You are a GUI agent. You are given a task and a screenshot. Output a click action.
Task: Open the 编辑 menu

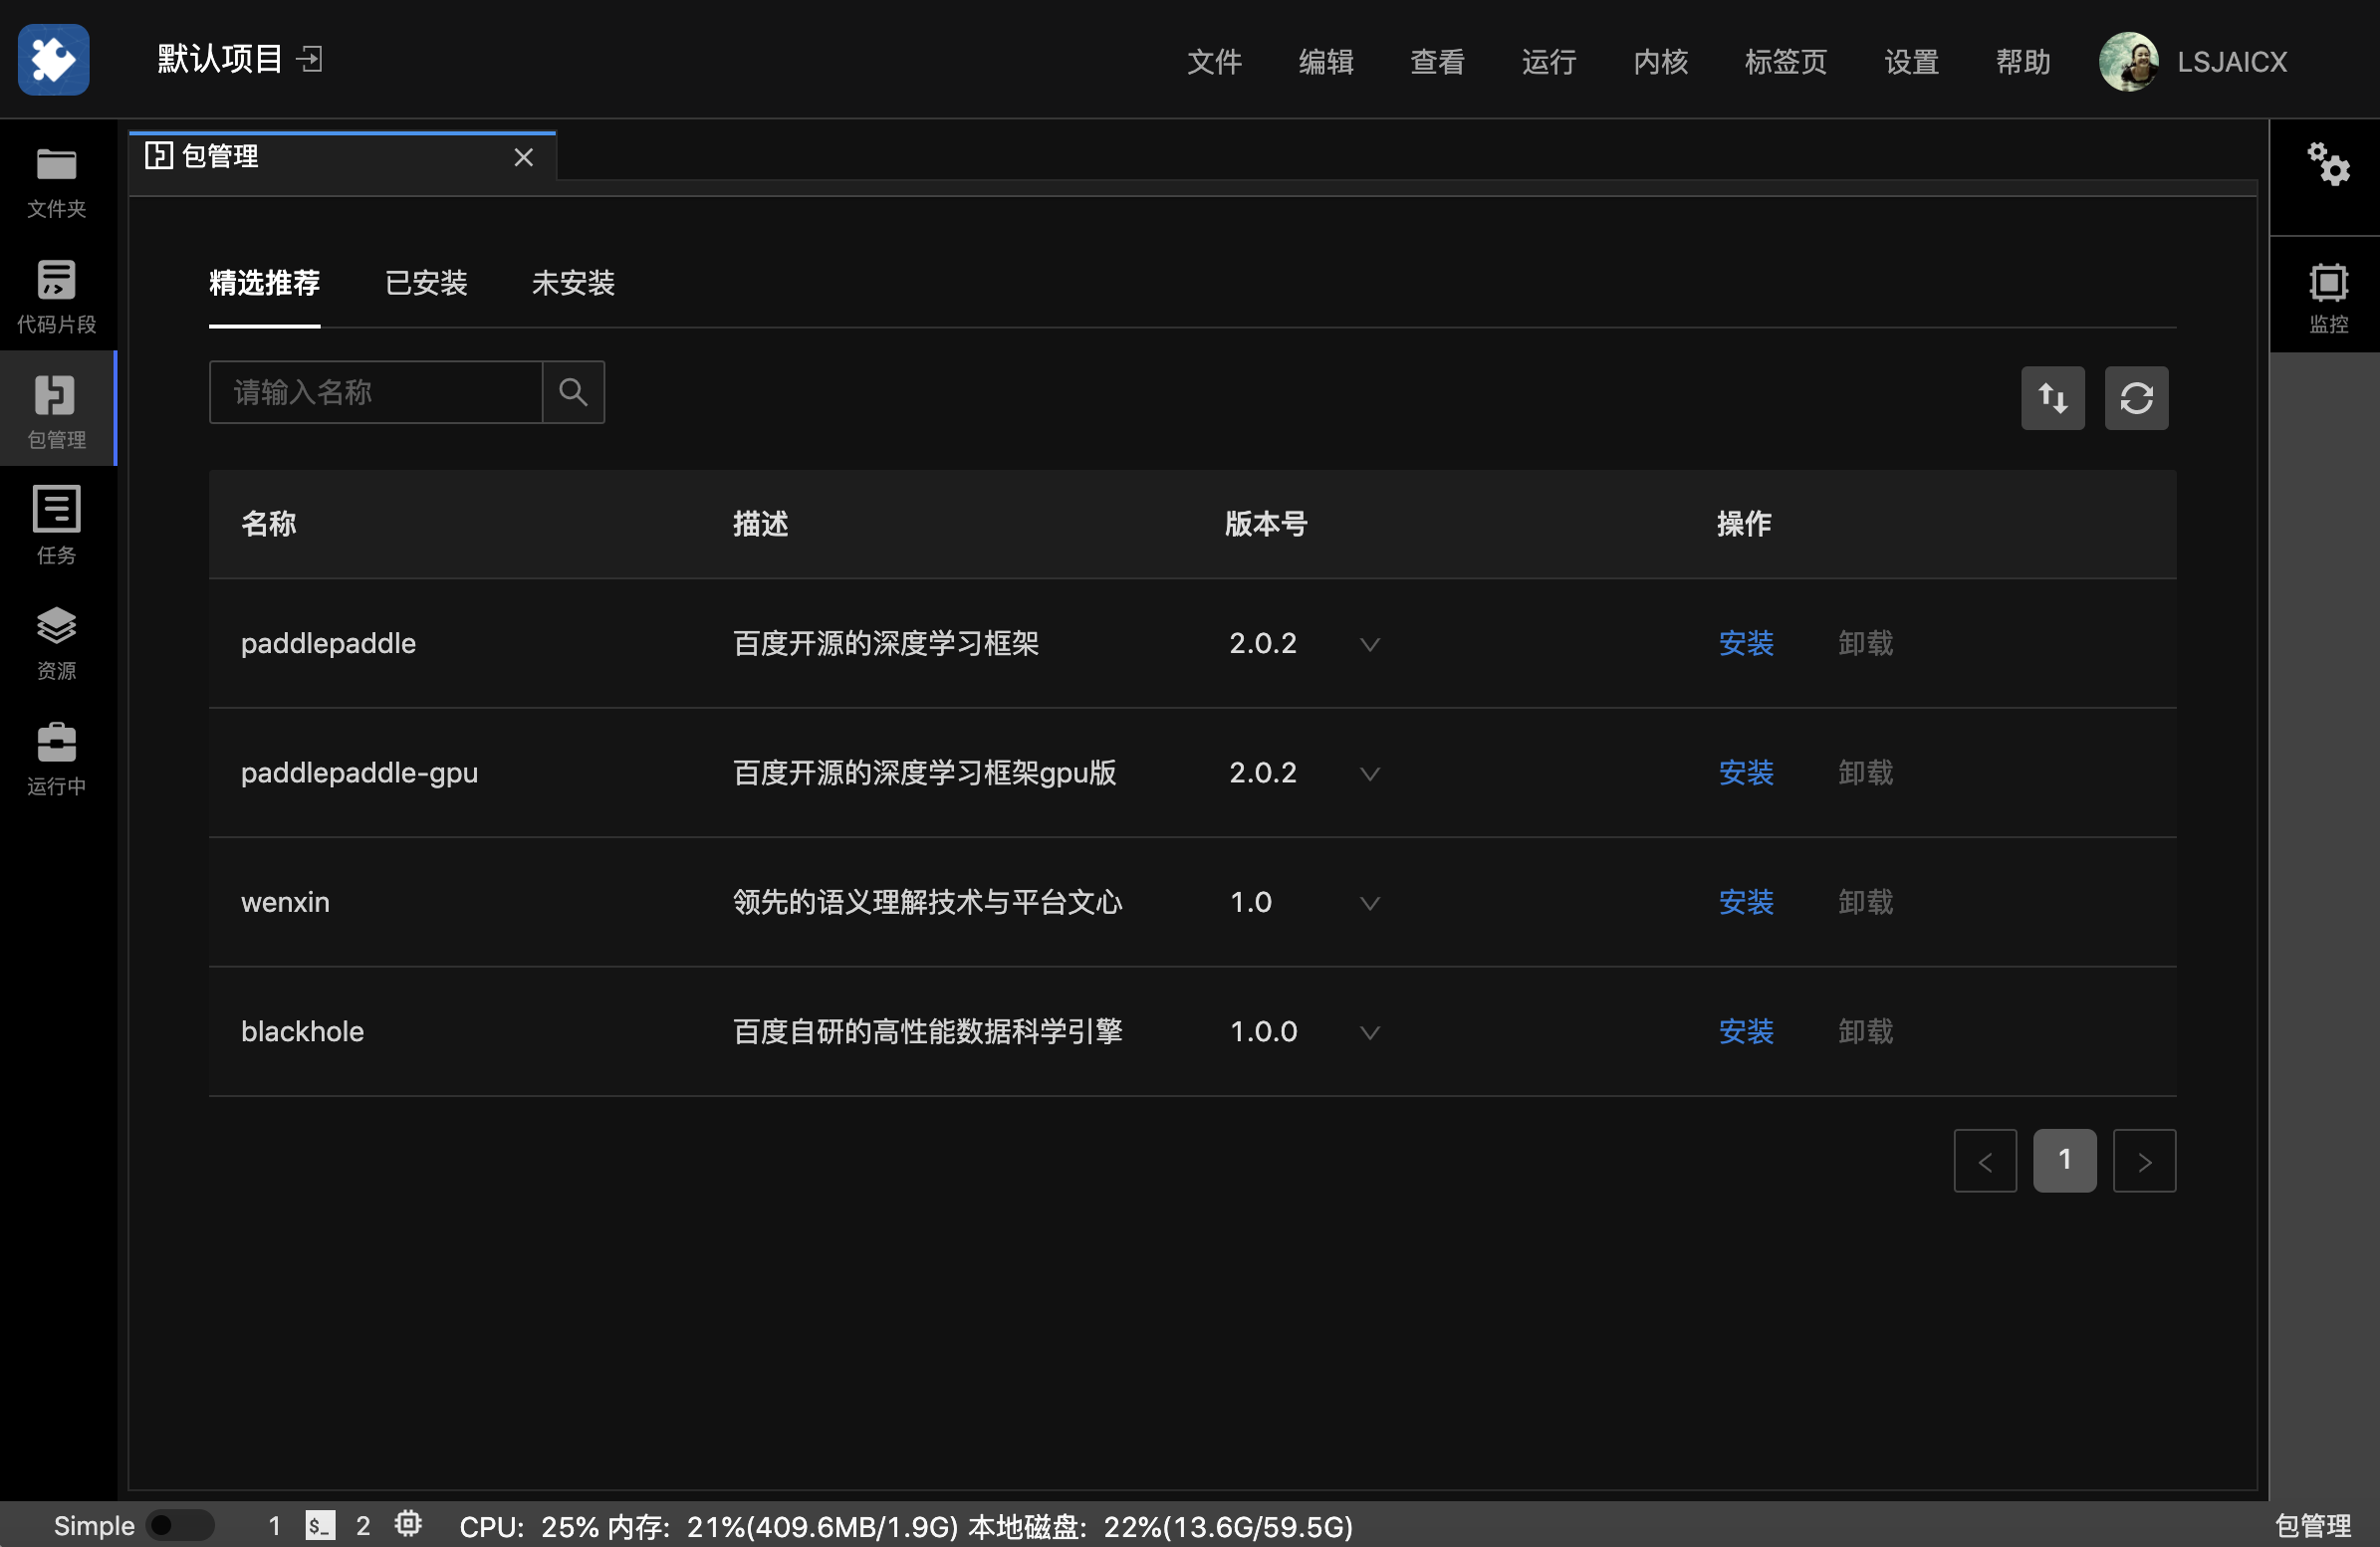tap(1326, 62)
